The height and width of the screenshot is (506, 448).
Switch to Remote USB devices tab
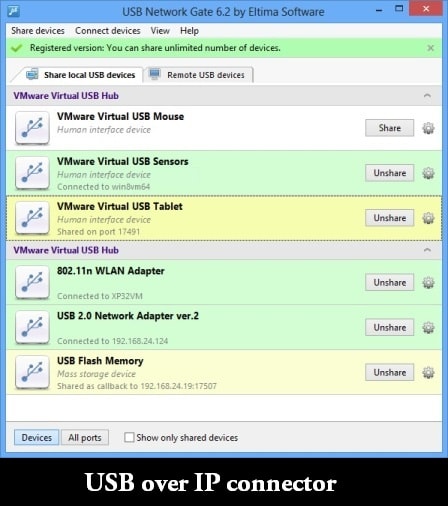198,75
